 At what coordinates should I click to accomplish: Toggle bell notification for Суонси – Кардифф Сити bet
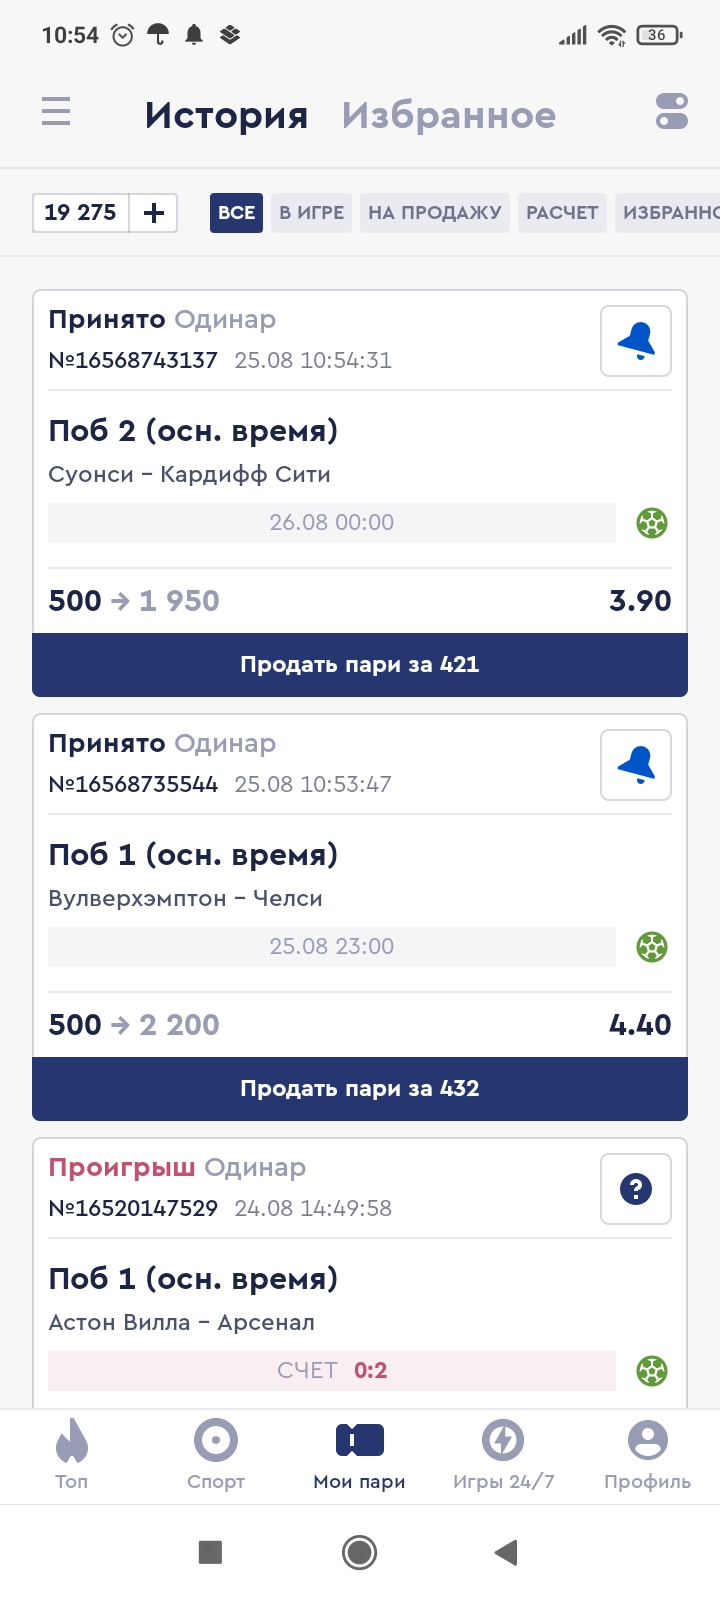click(636, 341)
